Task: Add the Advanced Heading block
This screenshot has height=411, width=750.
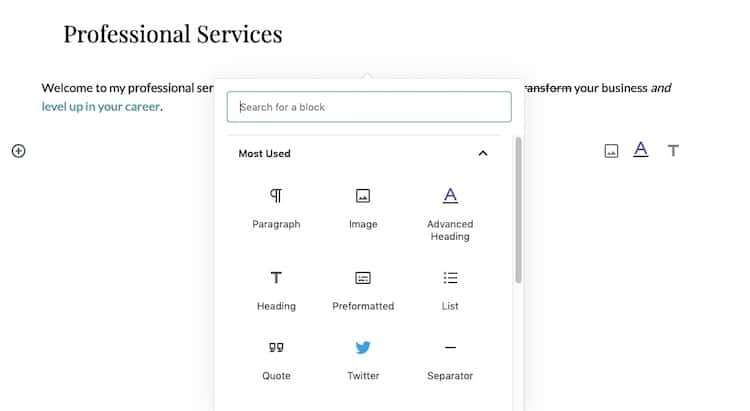Action: (450, 215)
